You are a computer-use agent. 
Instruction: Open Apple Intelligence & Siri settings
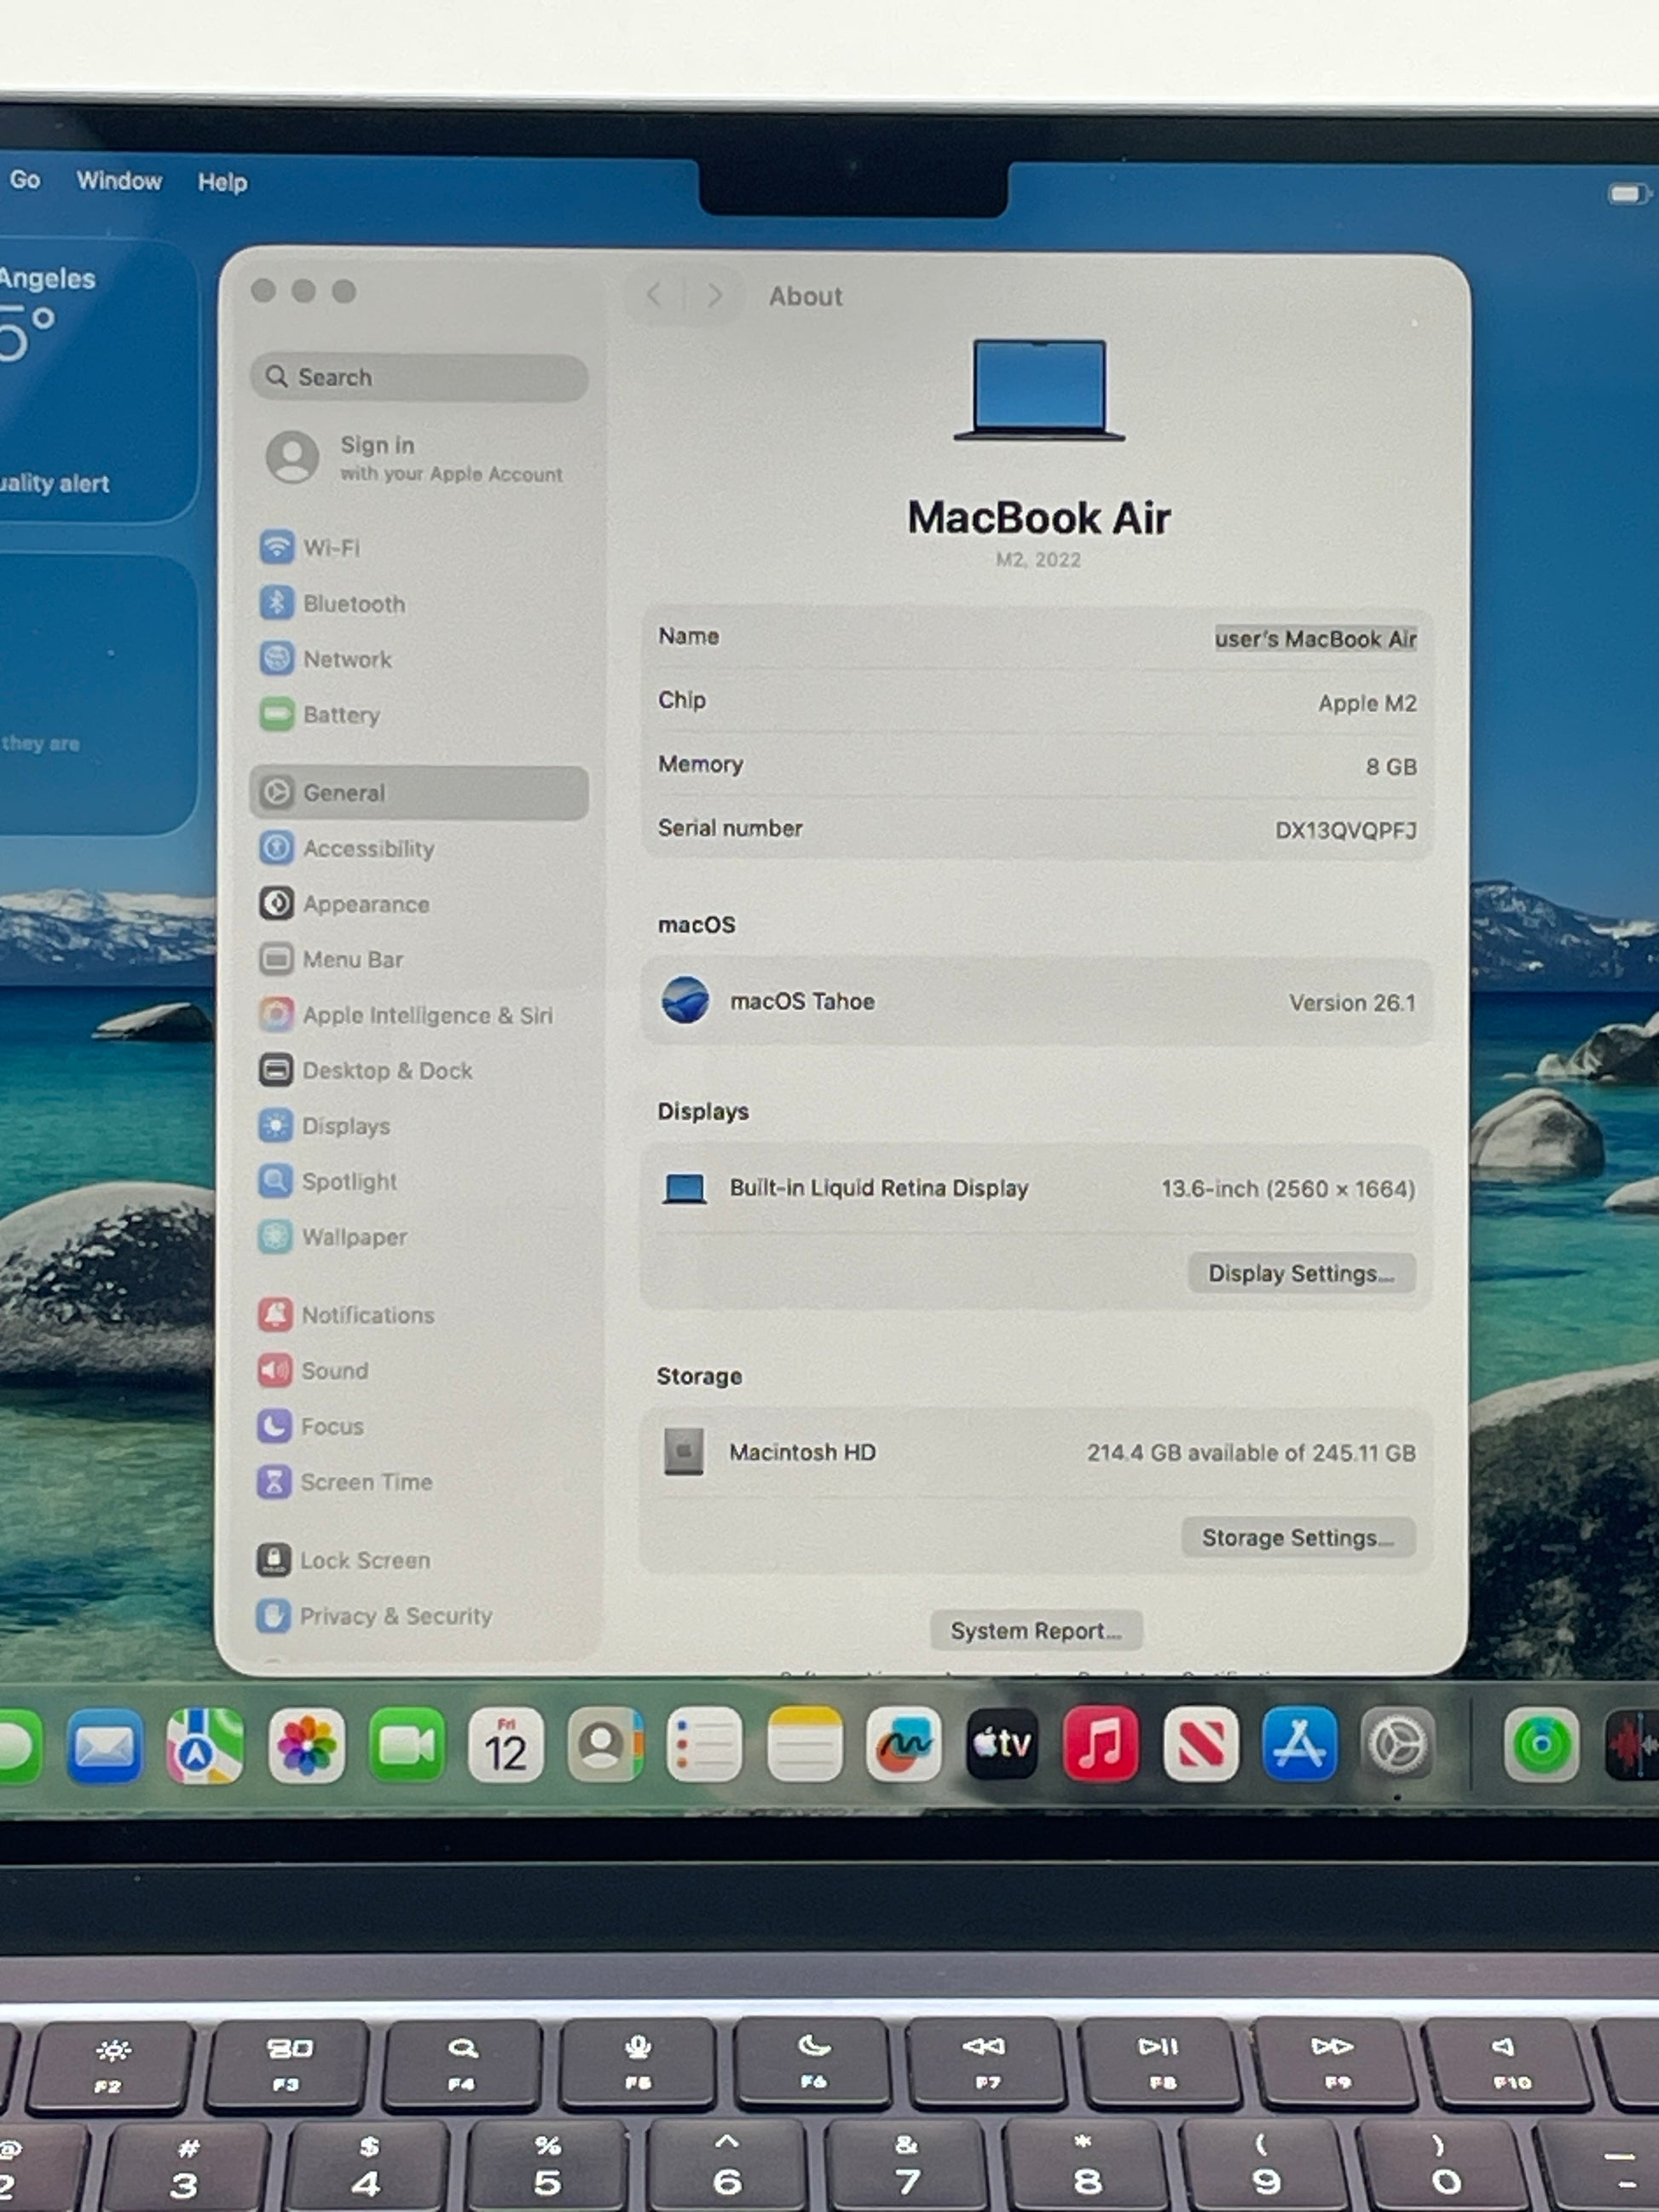[x=425, y=1015]
